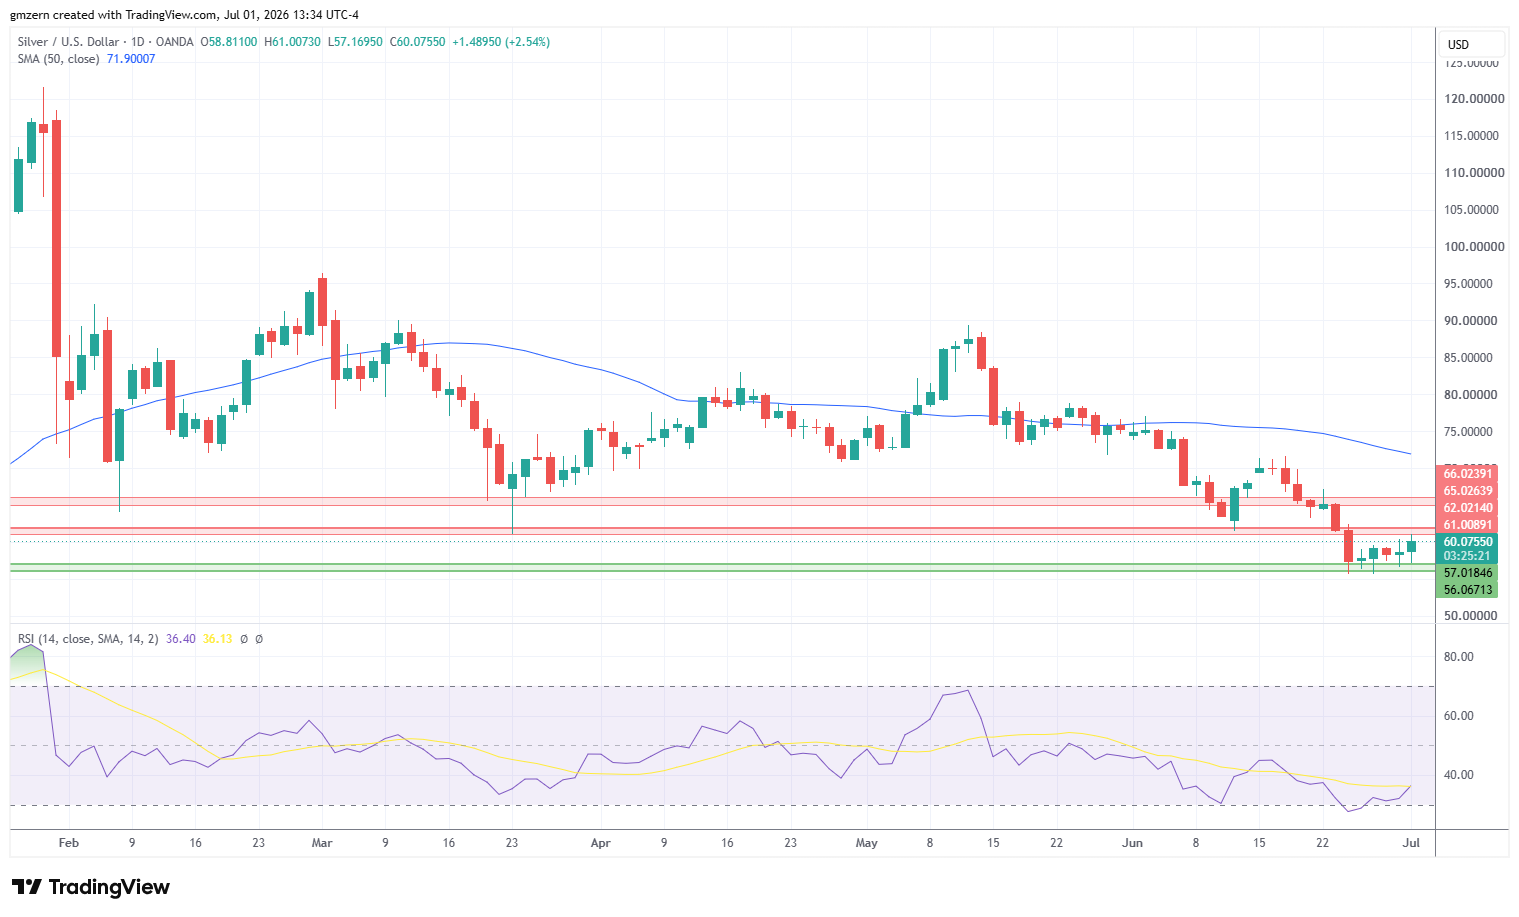Select the SMA (50, close) indicator label
Image resolution: width=1519 pixels, height=917 pixels.
pyautogui.click(x=58, y=59)
